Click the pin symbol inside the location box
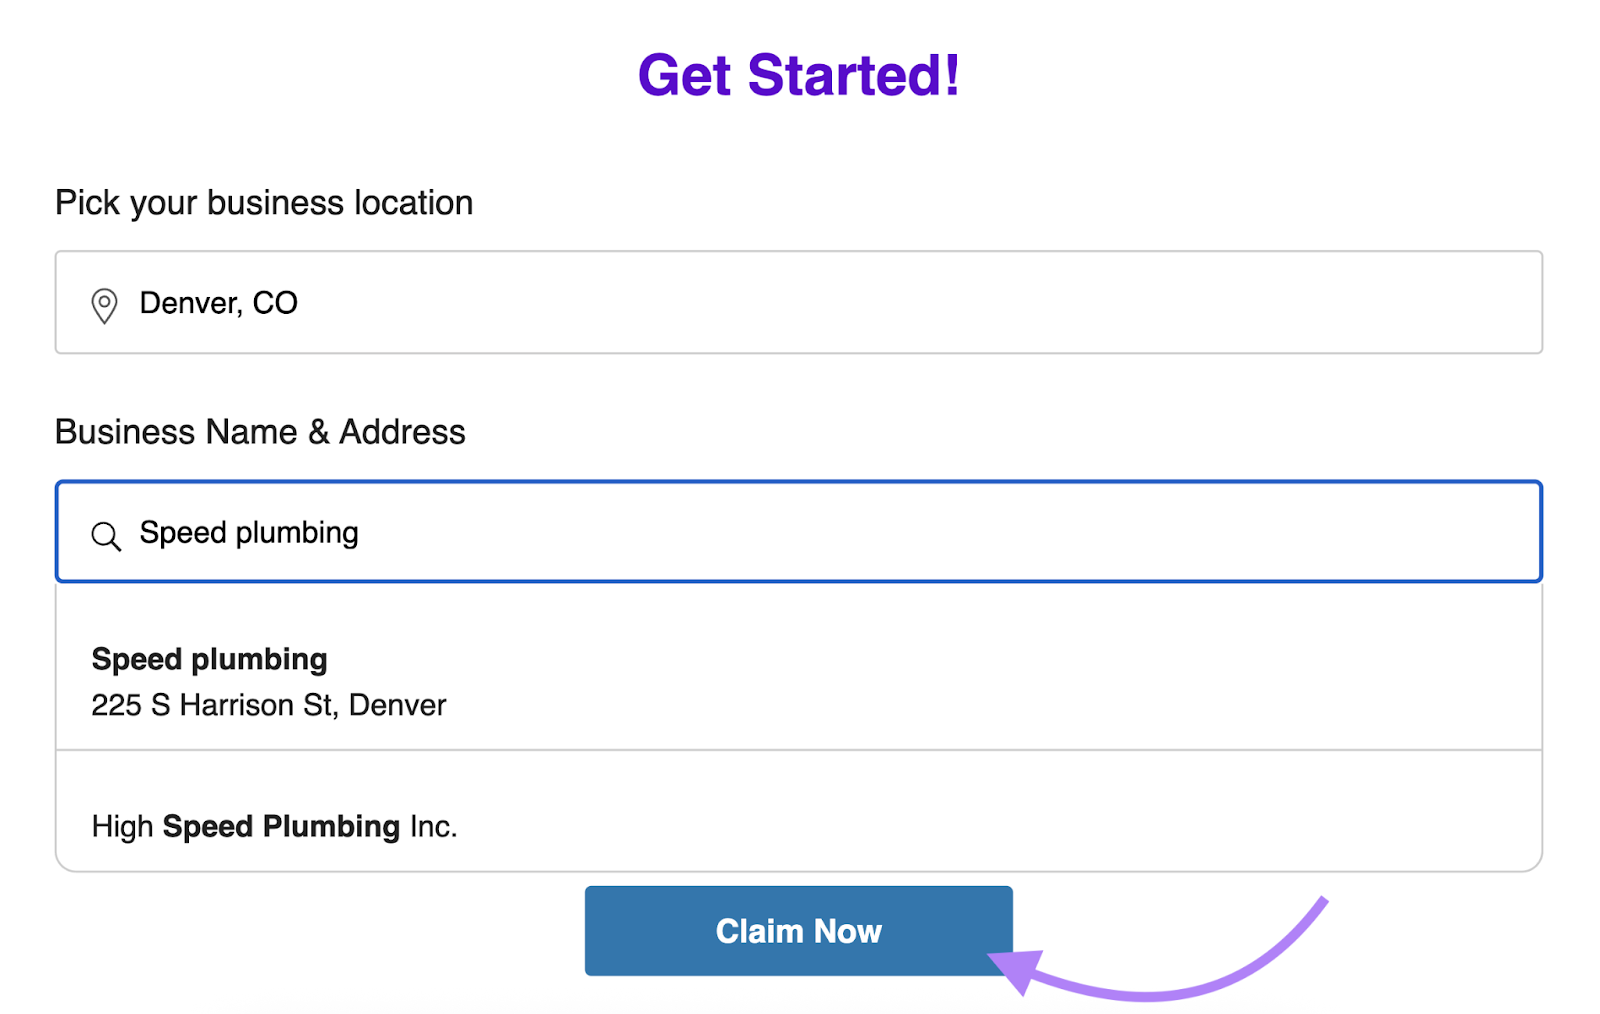The image size is (1600, 1014). 104,305
